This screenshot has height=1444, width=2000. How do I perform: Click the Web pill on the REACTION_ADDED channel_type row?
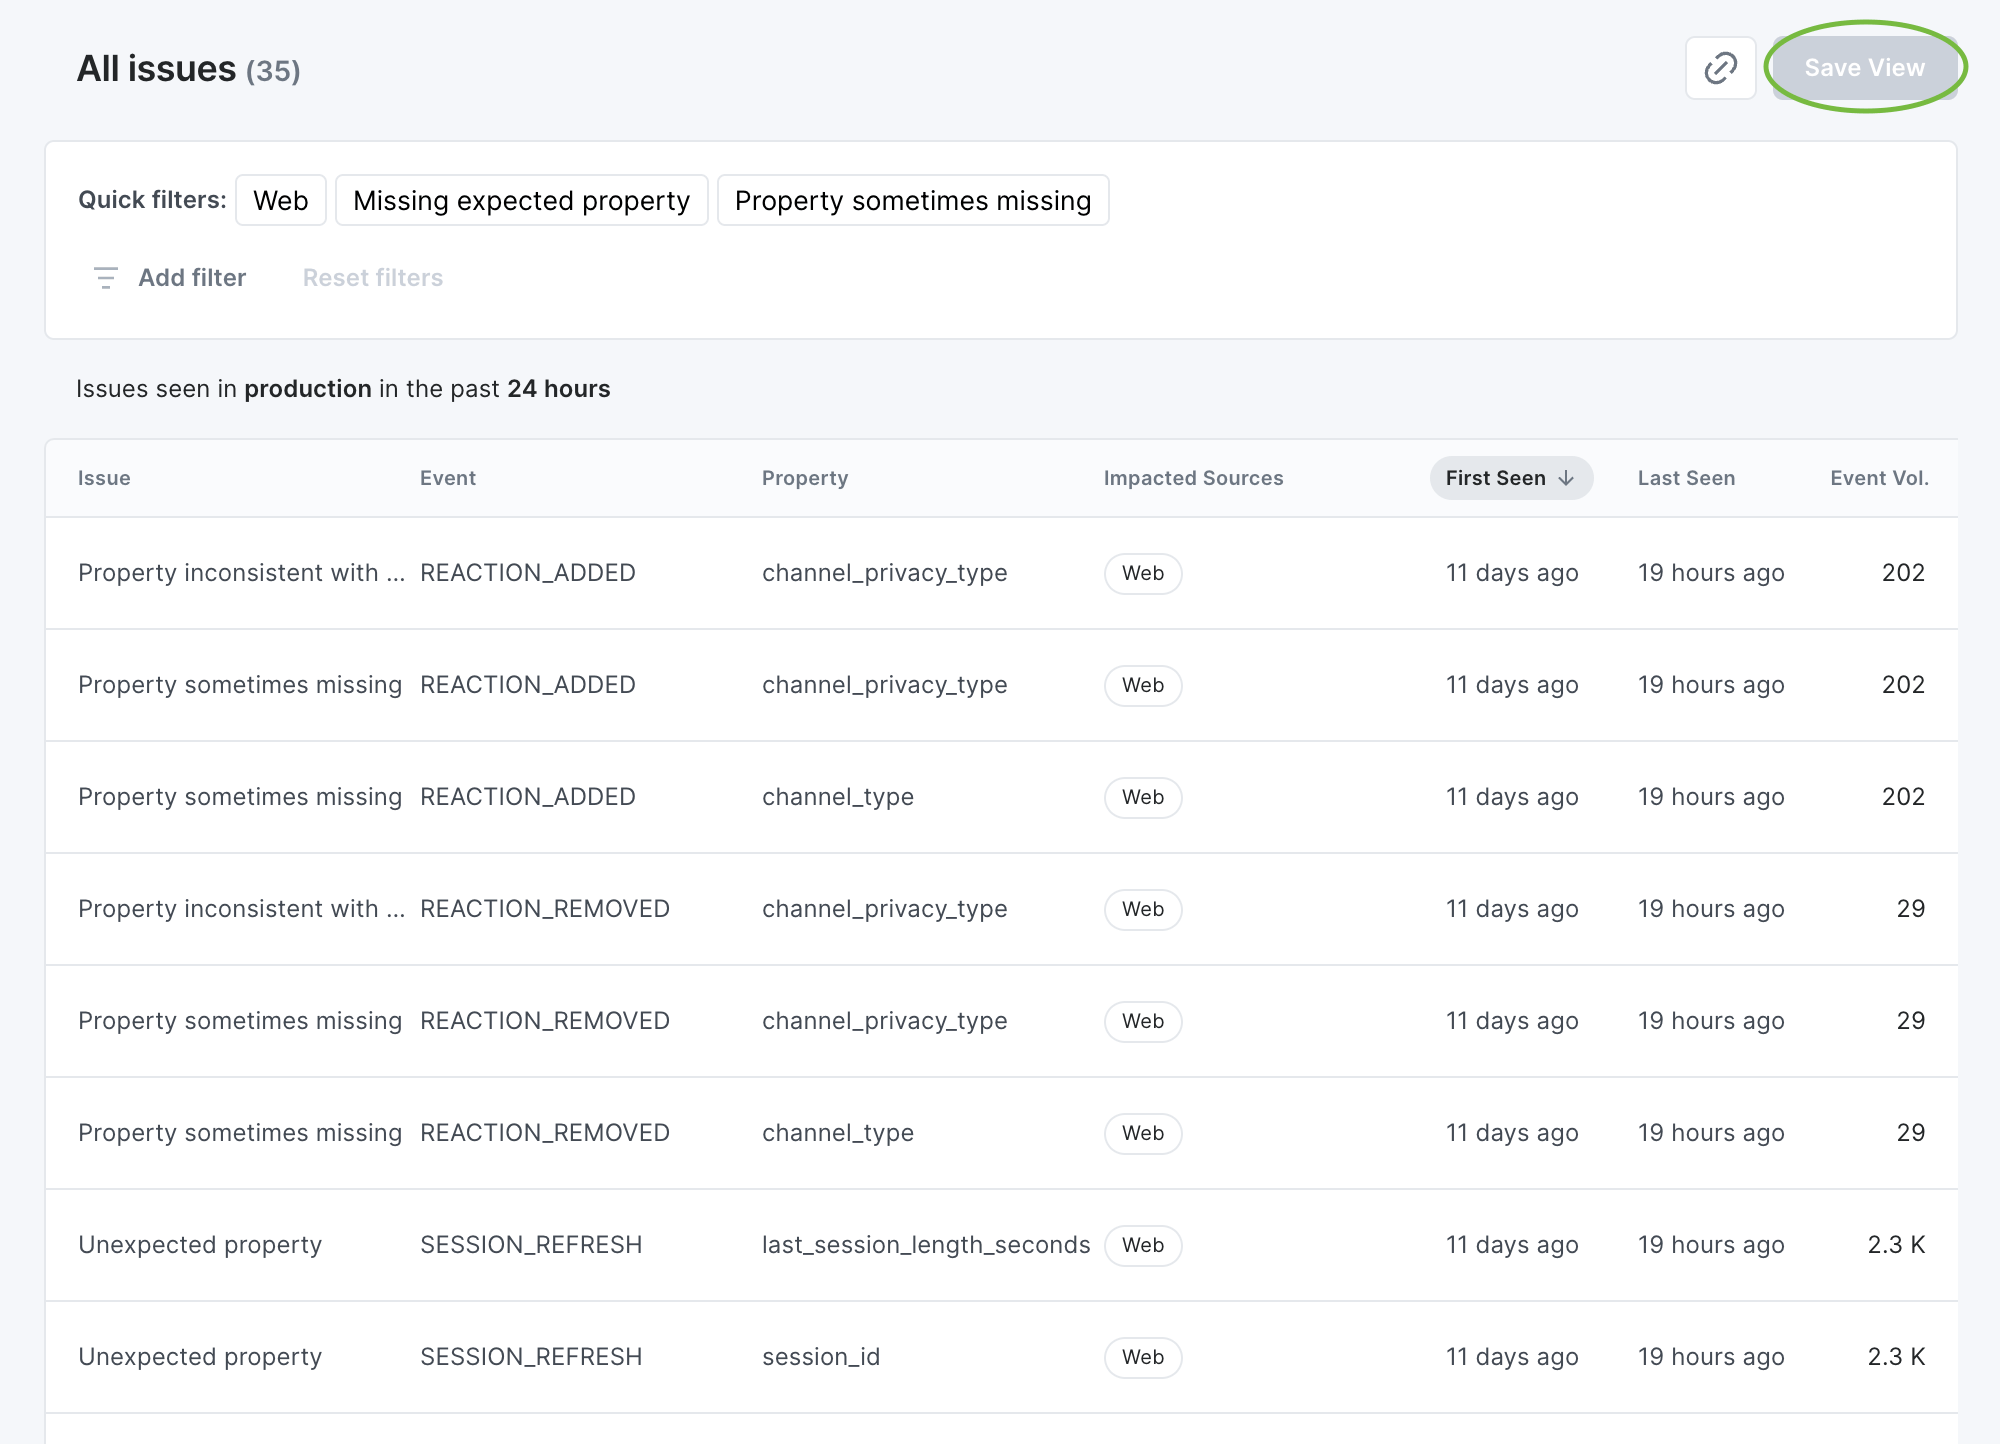[x=1142, y=797]
